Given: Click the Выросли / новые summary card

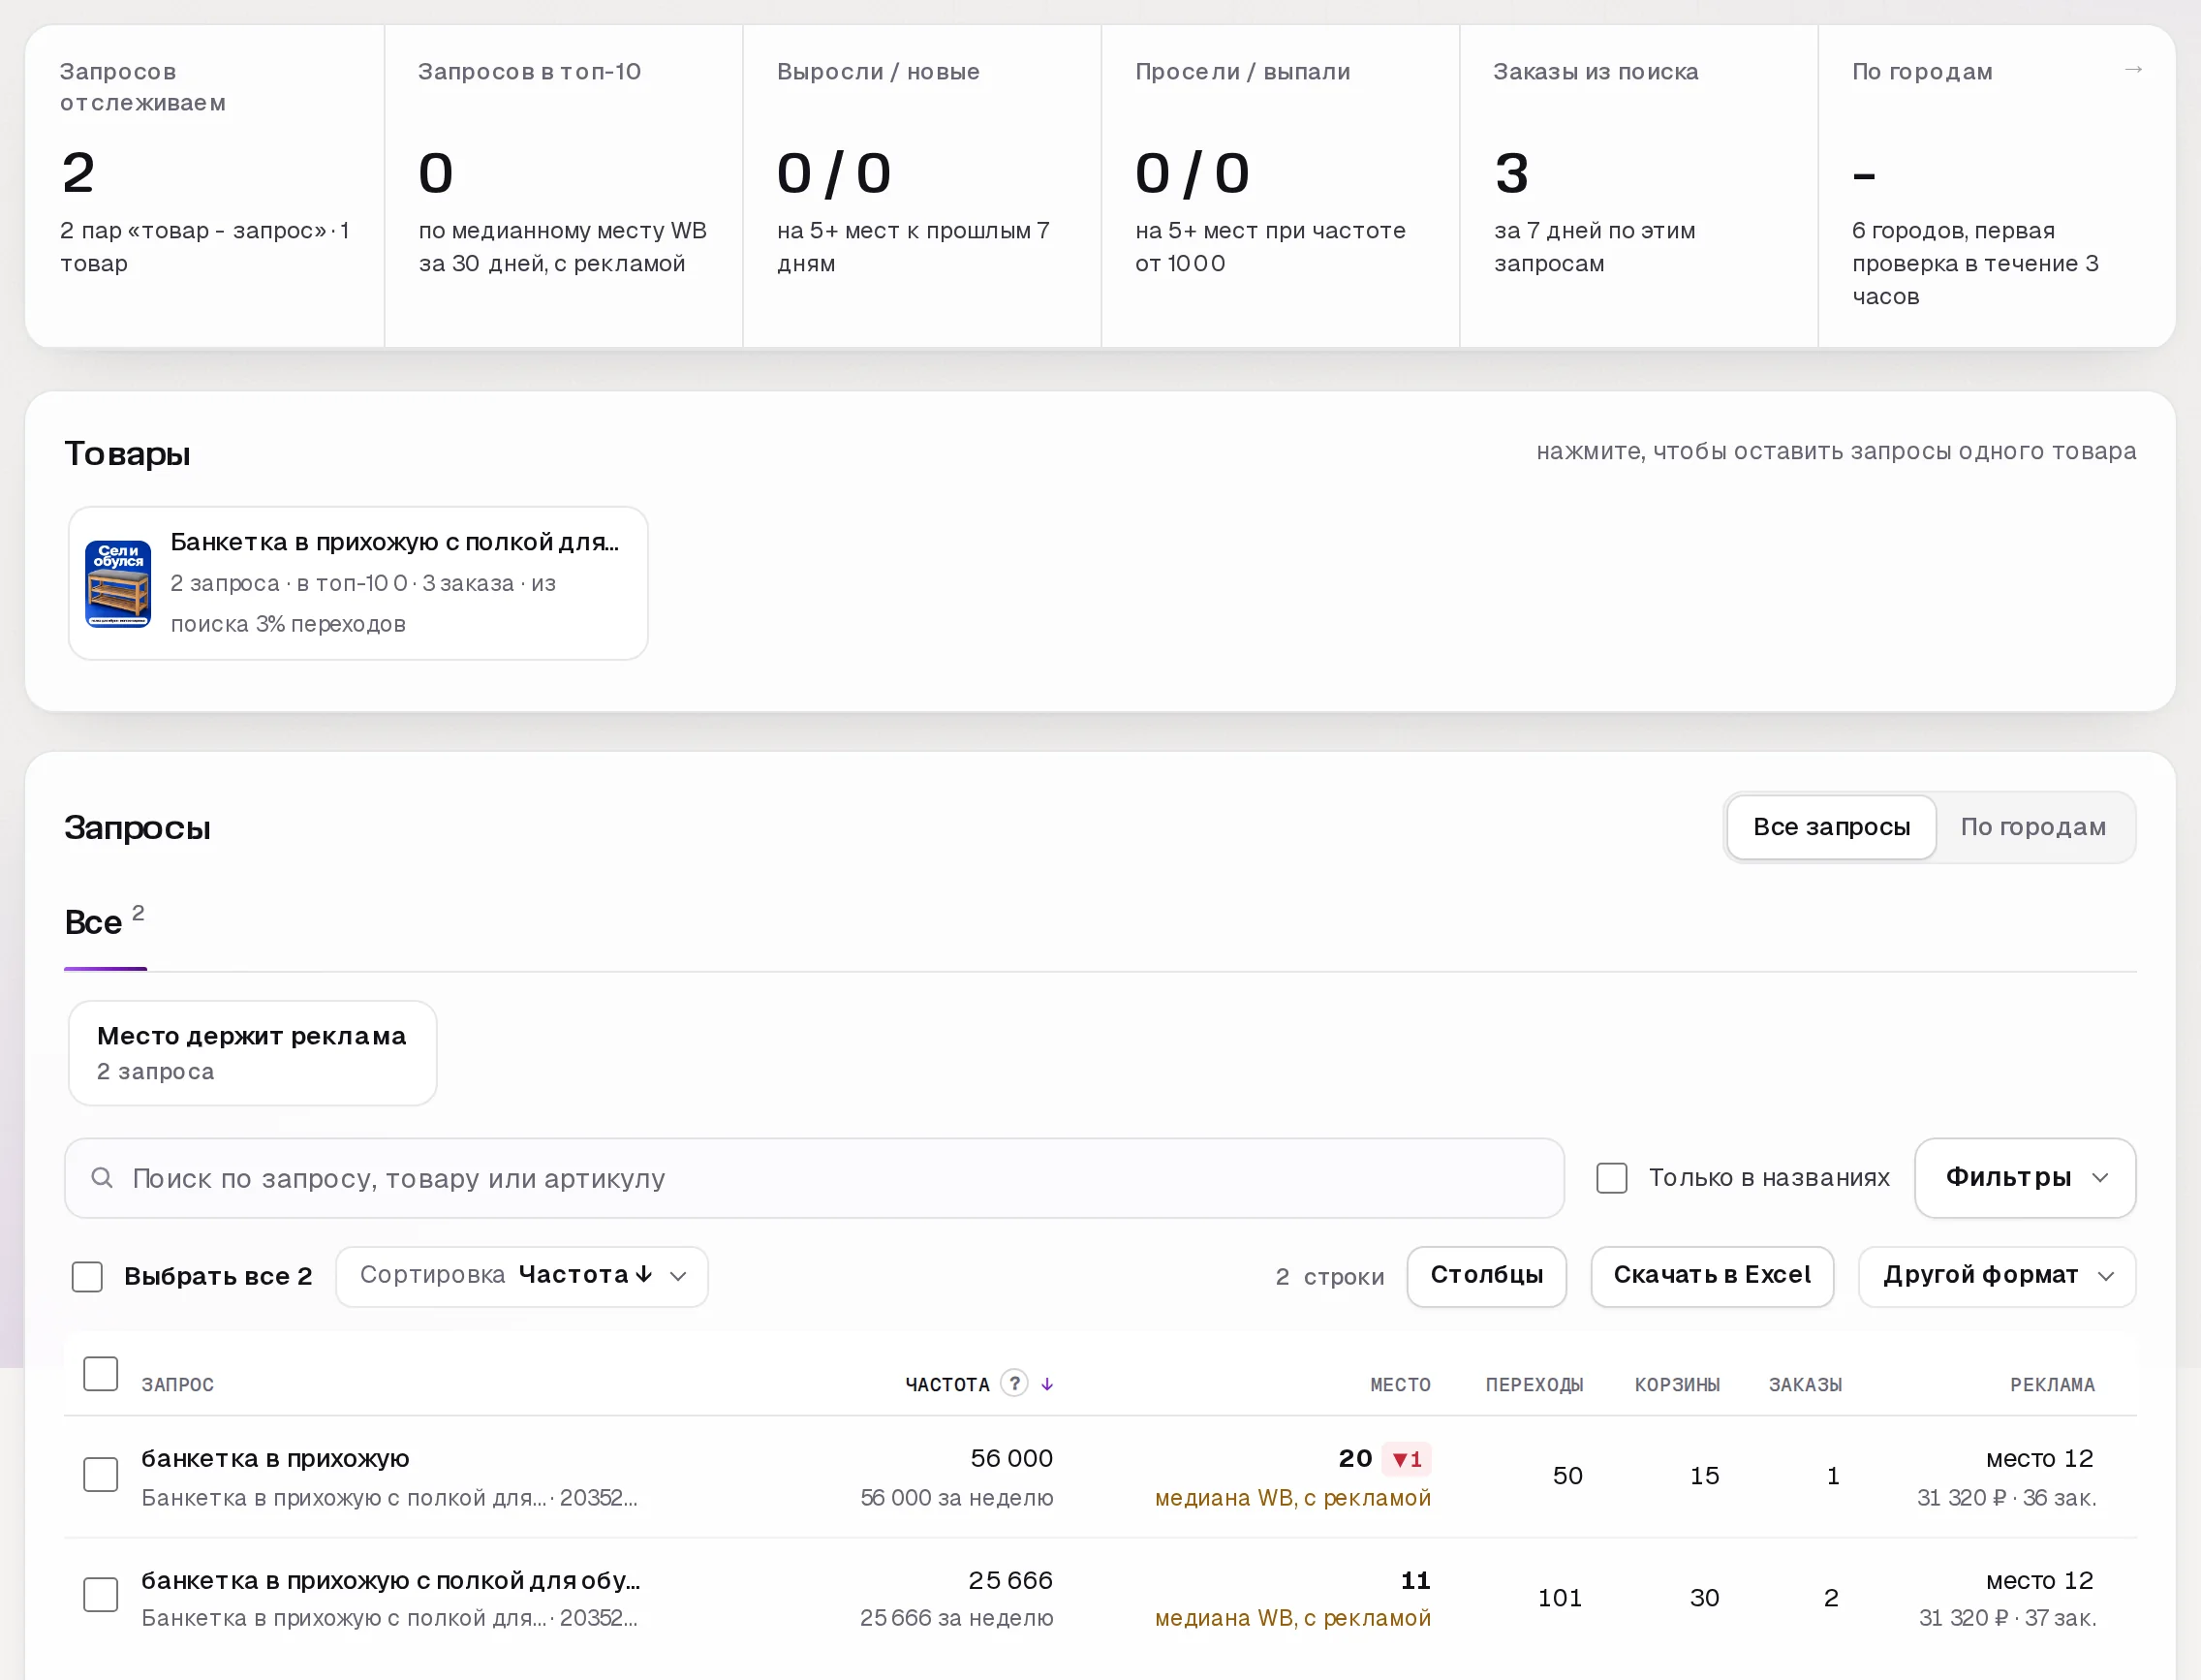Looking at the screenshot, I should 921,186.
